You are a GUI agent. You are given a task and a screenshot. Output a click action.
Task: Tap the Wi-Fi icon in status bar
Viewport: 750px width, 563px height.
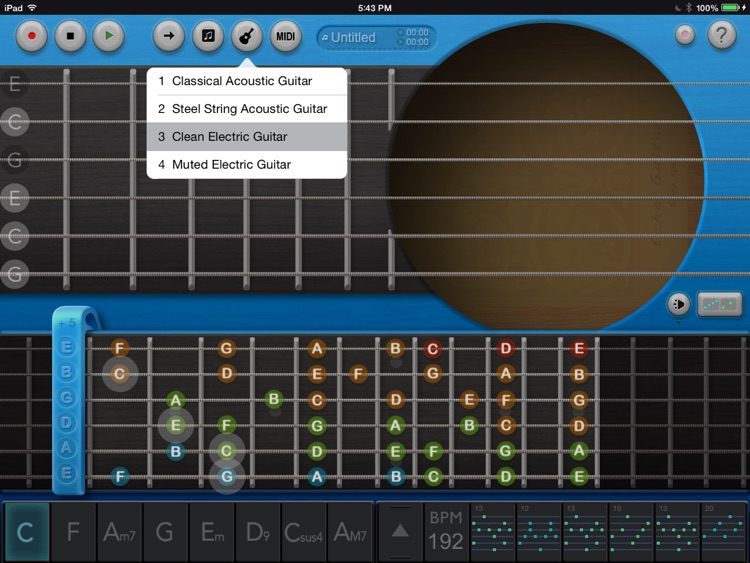pos(32,8)
